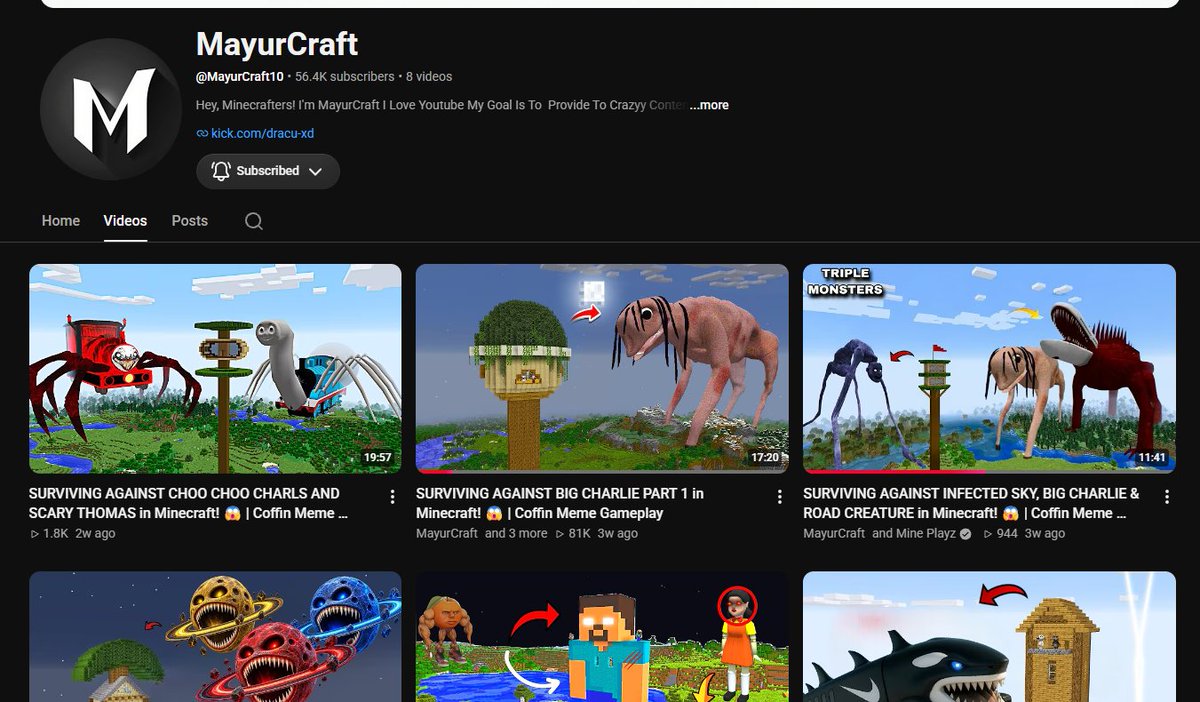
Task: Click the 944 views text
Action: (1000, 534)
